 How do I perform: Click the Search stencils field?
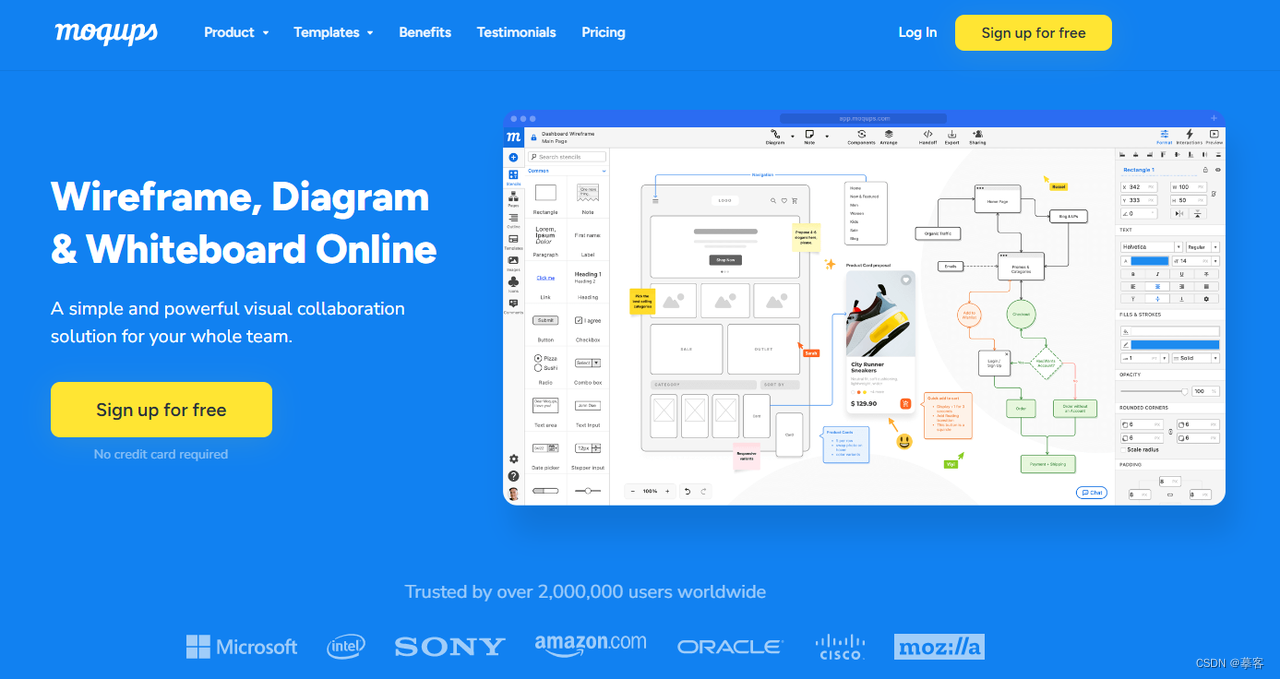point(567,157)
